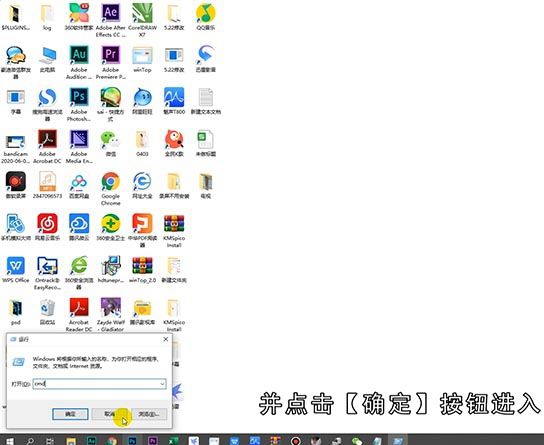The height and width of the screenshot is (445, 544).
Task: Select the Adobe Premiere Pro desktop icon
Action: coord(110,62)
